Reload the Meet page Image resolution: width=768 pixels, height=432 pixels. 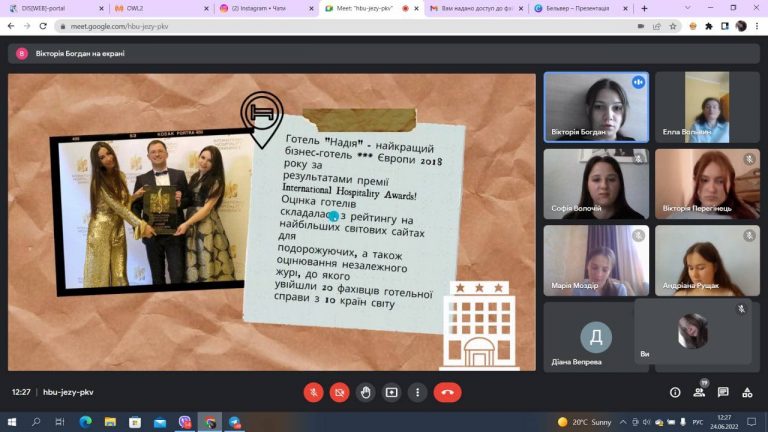click(x=43, y=26)
